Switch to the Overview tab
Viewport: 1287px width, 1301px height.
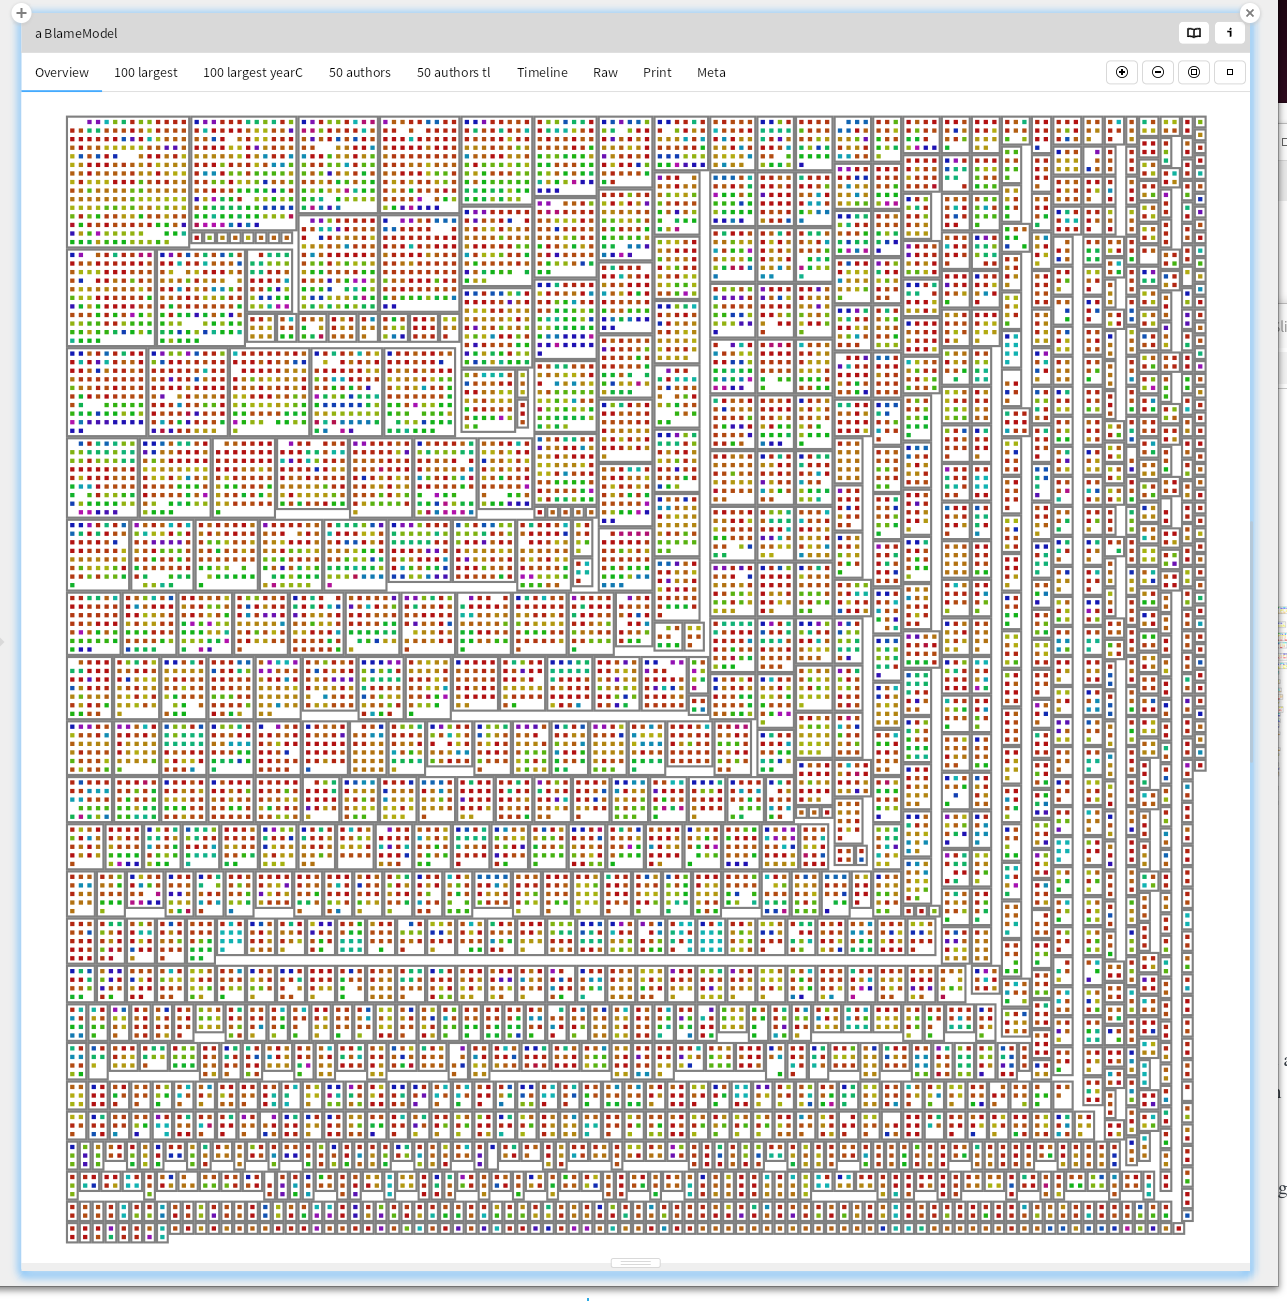[x=62, y=73]
